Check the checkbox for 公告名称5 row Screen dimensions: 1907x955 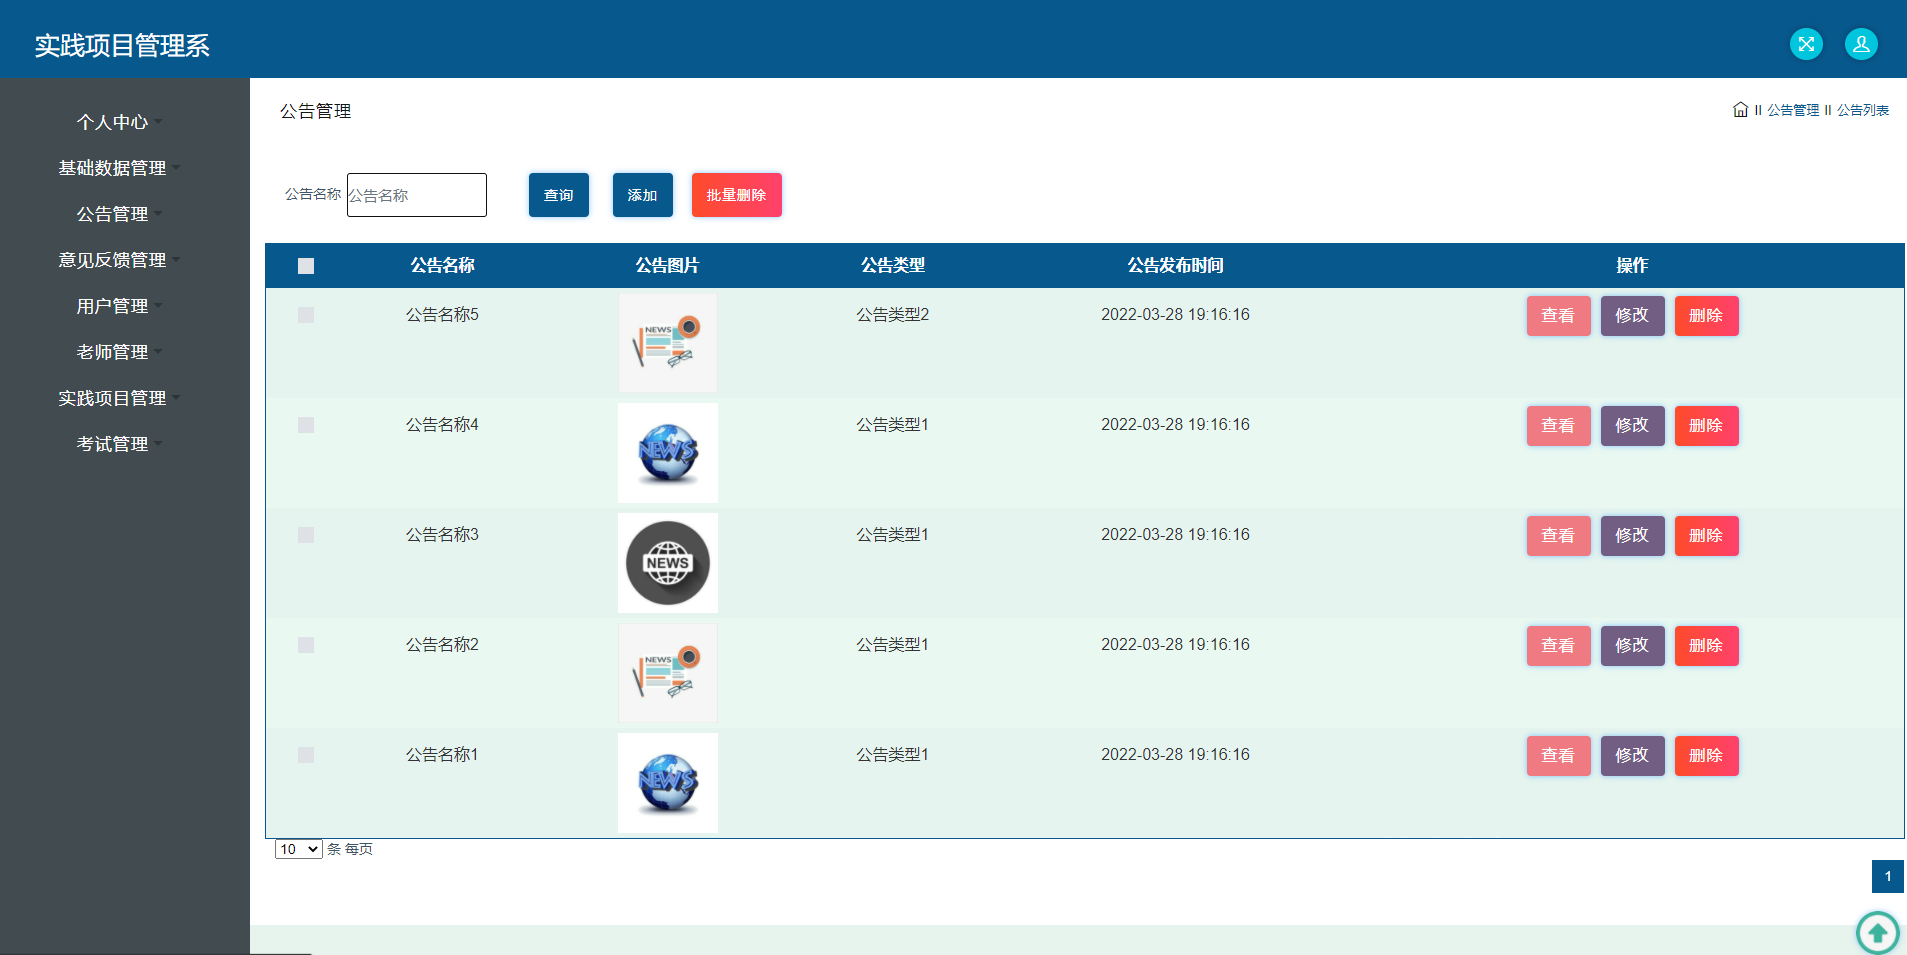pyautogui.click(x=306, y=314)
